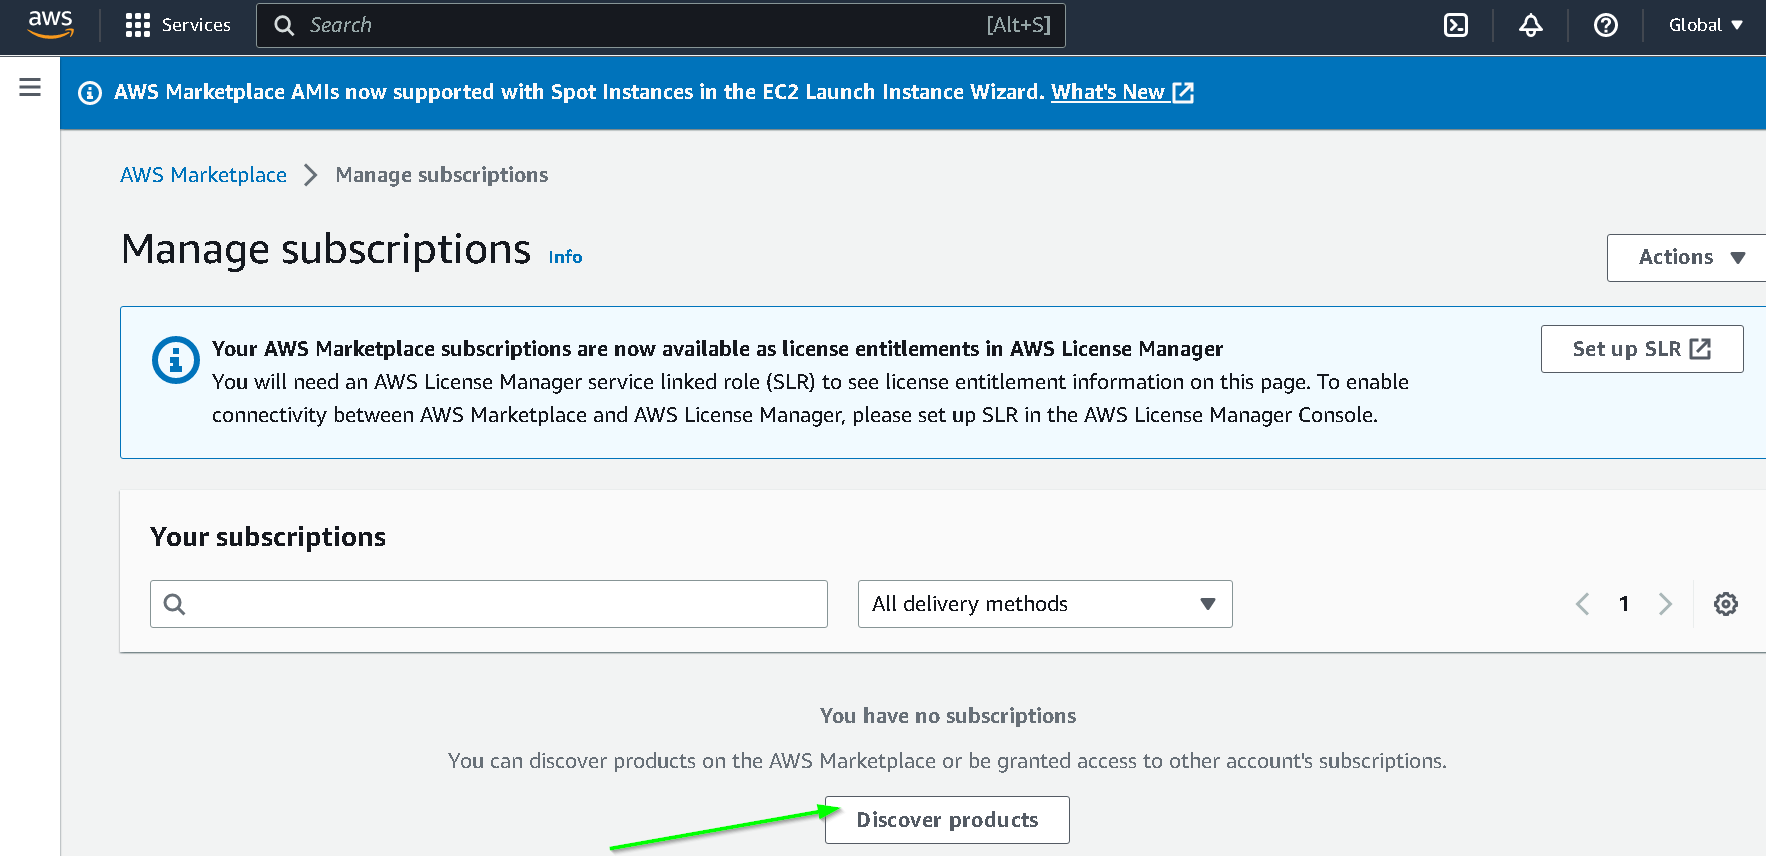
Task: Select page 1 in pagination
Action: tap(1624, 604)
